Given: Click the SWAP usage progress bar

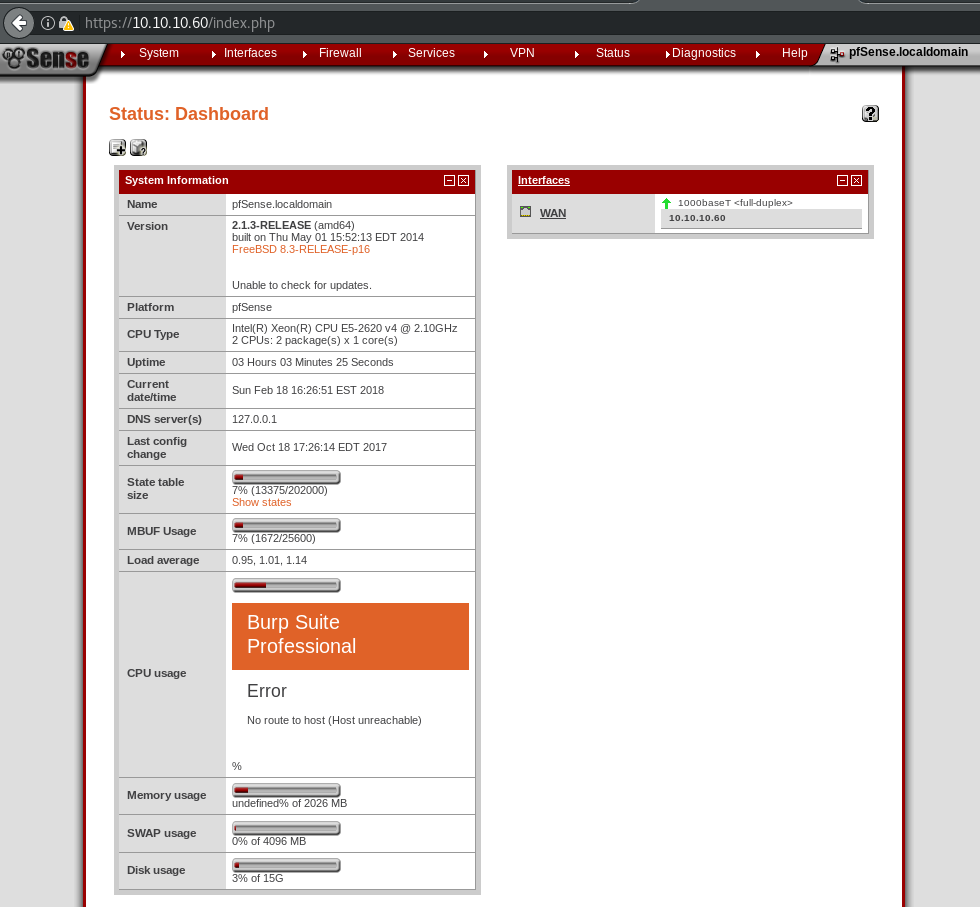Looking at the screenshot, I should pyautogui.click(x=286, y=829).
